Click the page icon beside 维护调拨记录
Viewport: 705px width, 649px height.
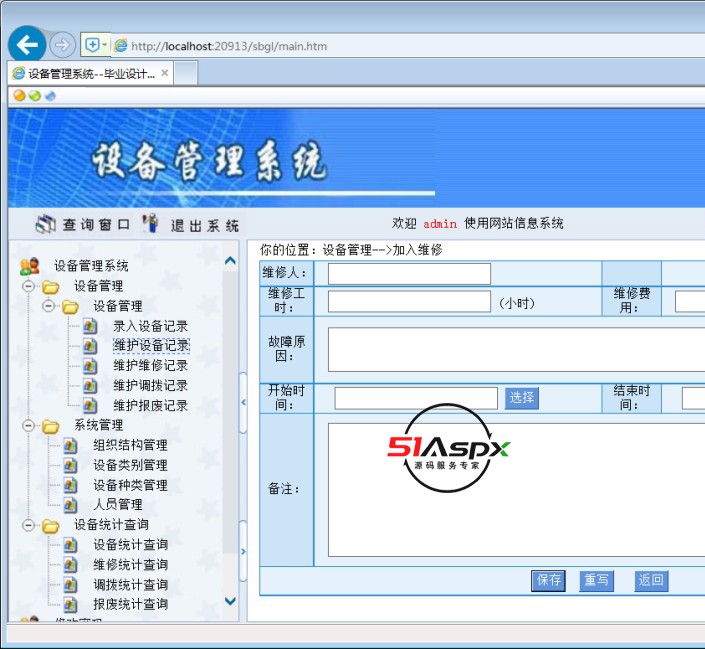[90, 385]
